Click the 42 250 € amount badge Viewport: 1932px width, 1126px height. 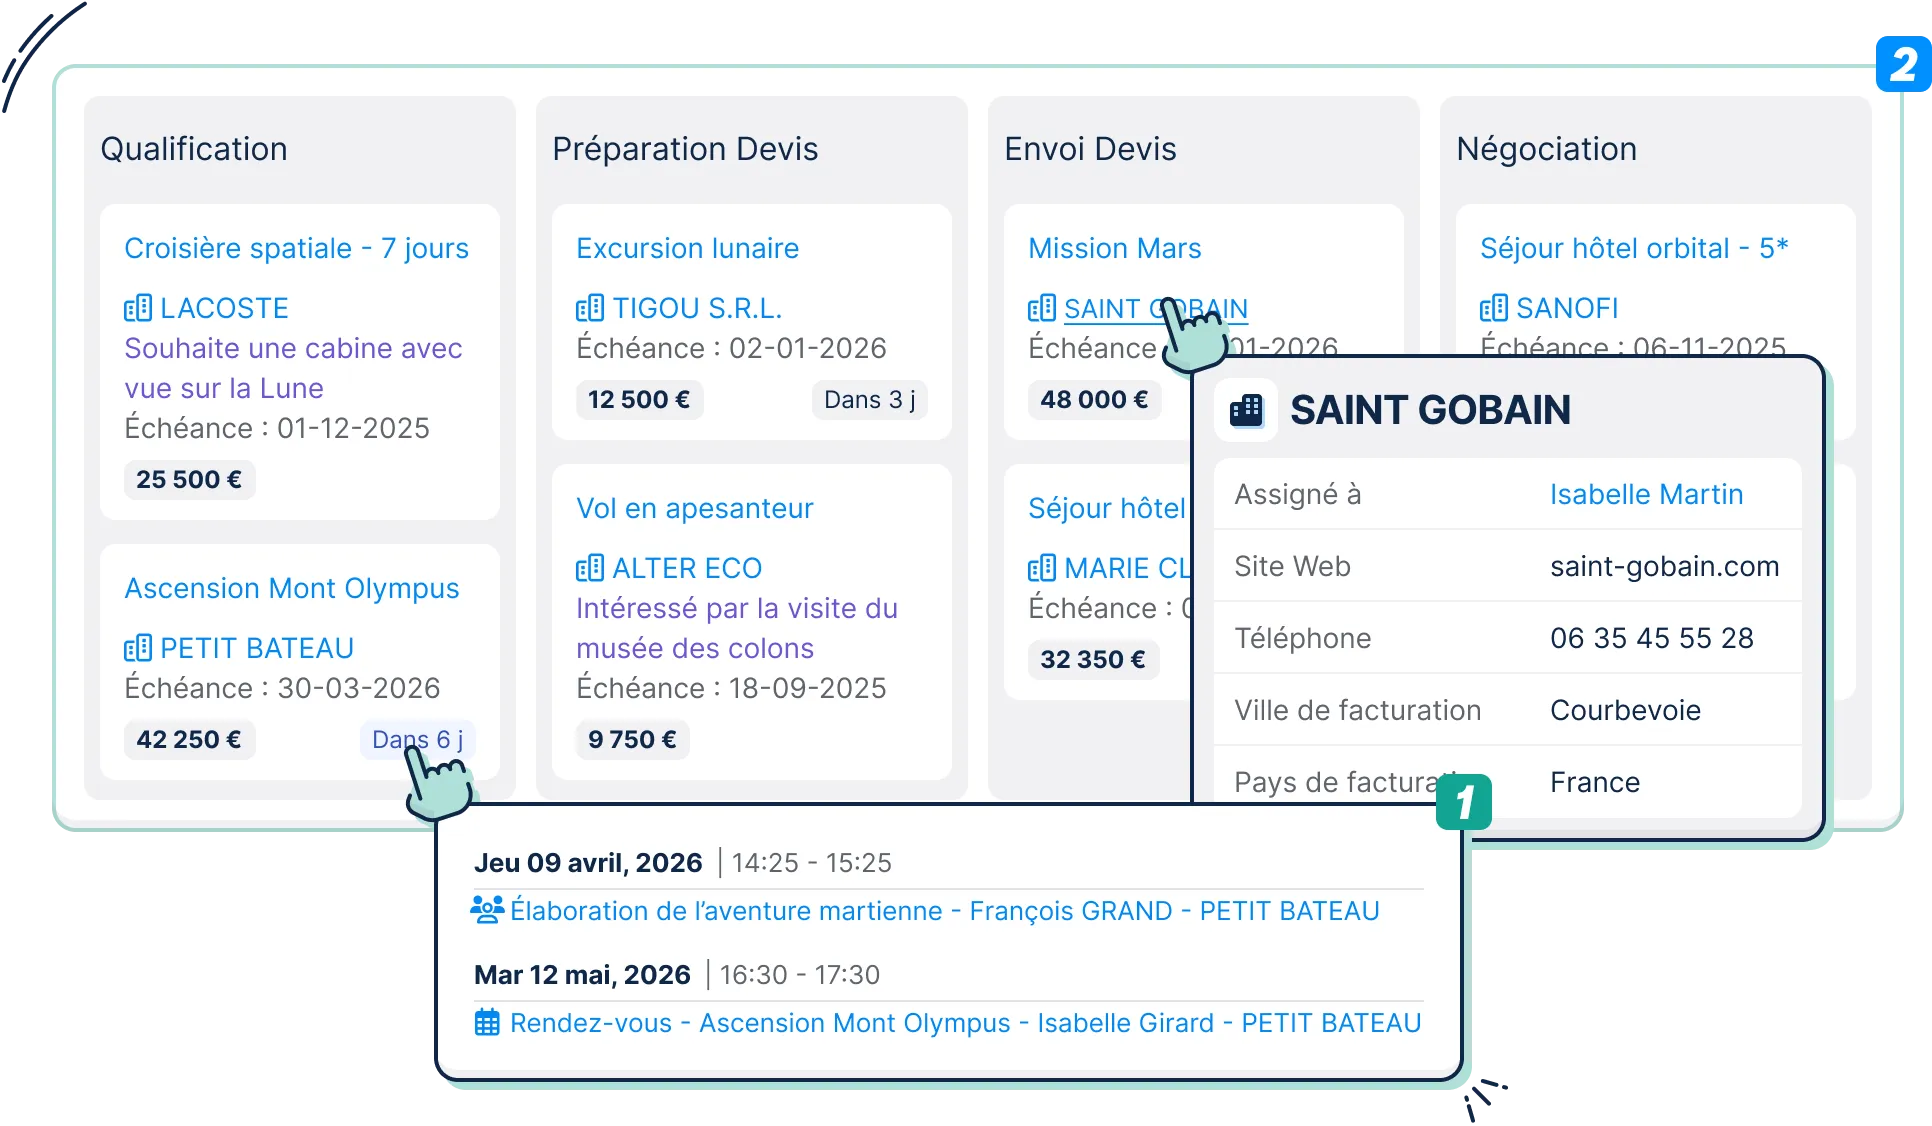point(189,739)
